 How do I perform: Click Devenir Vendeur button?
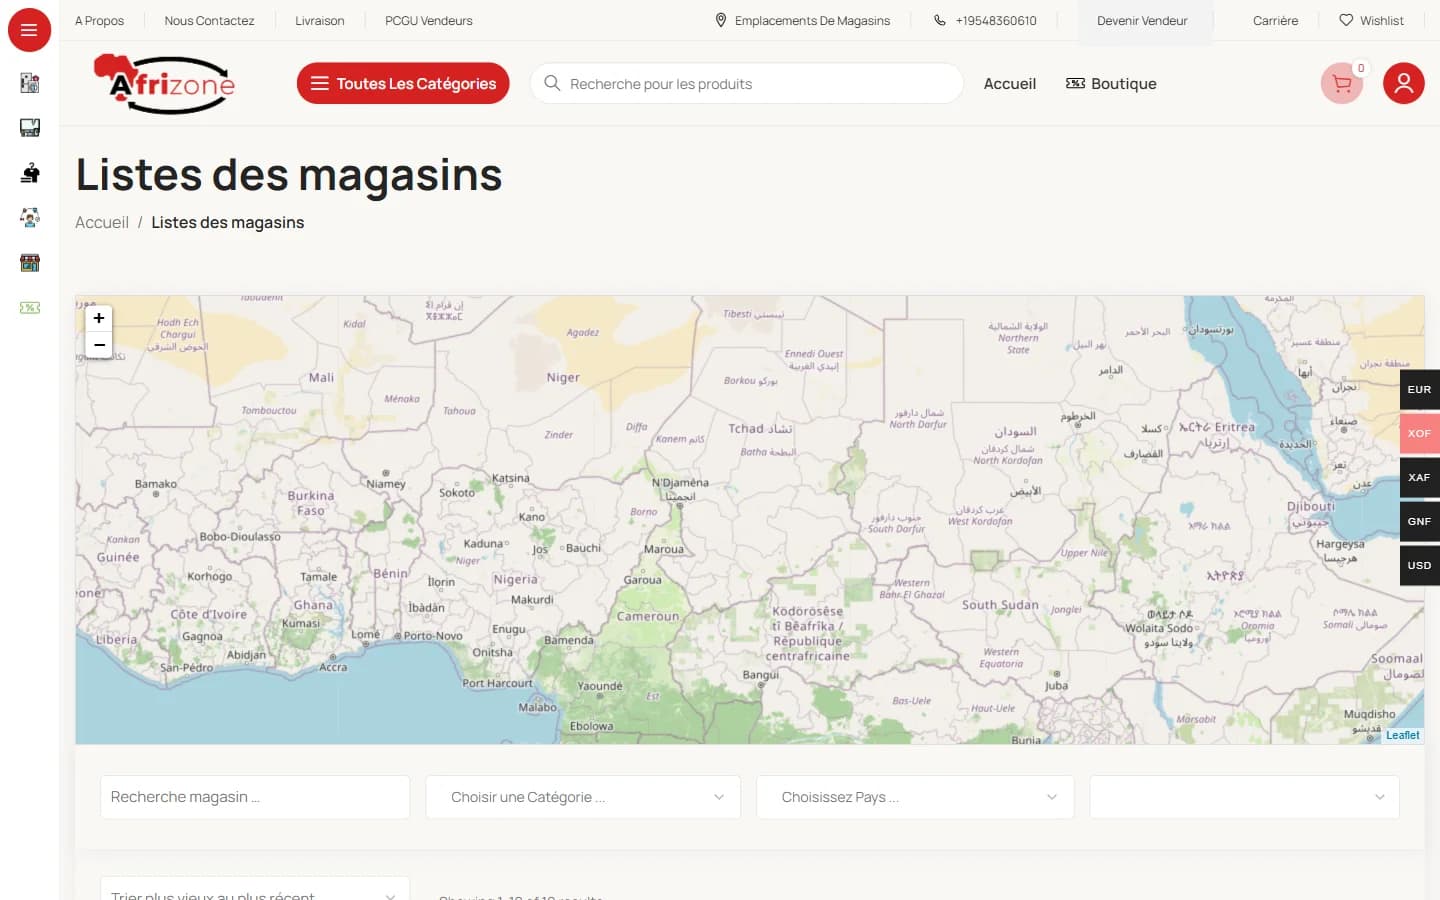(1142, 20)
